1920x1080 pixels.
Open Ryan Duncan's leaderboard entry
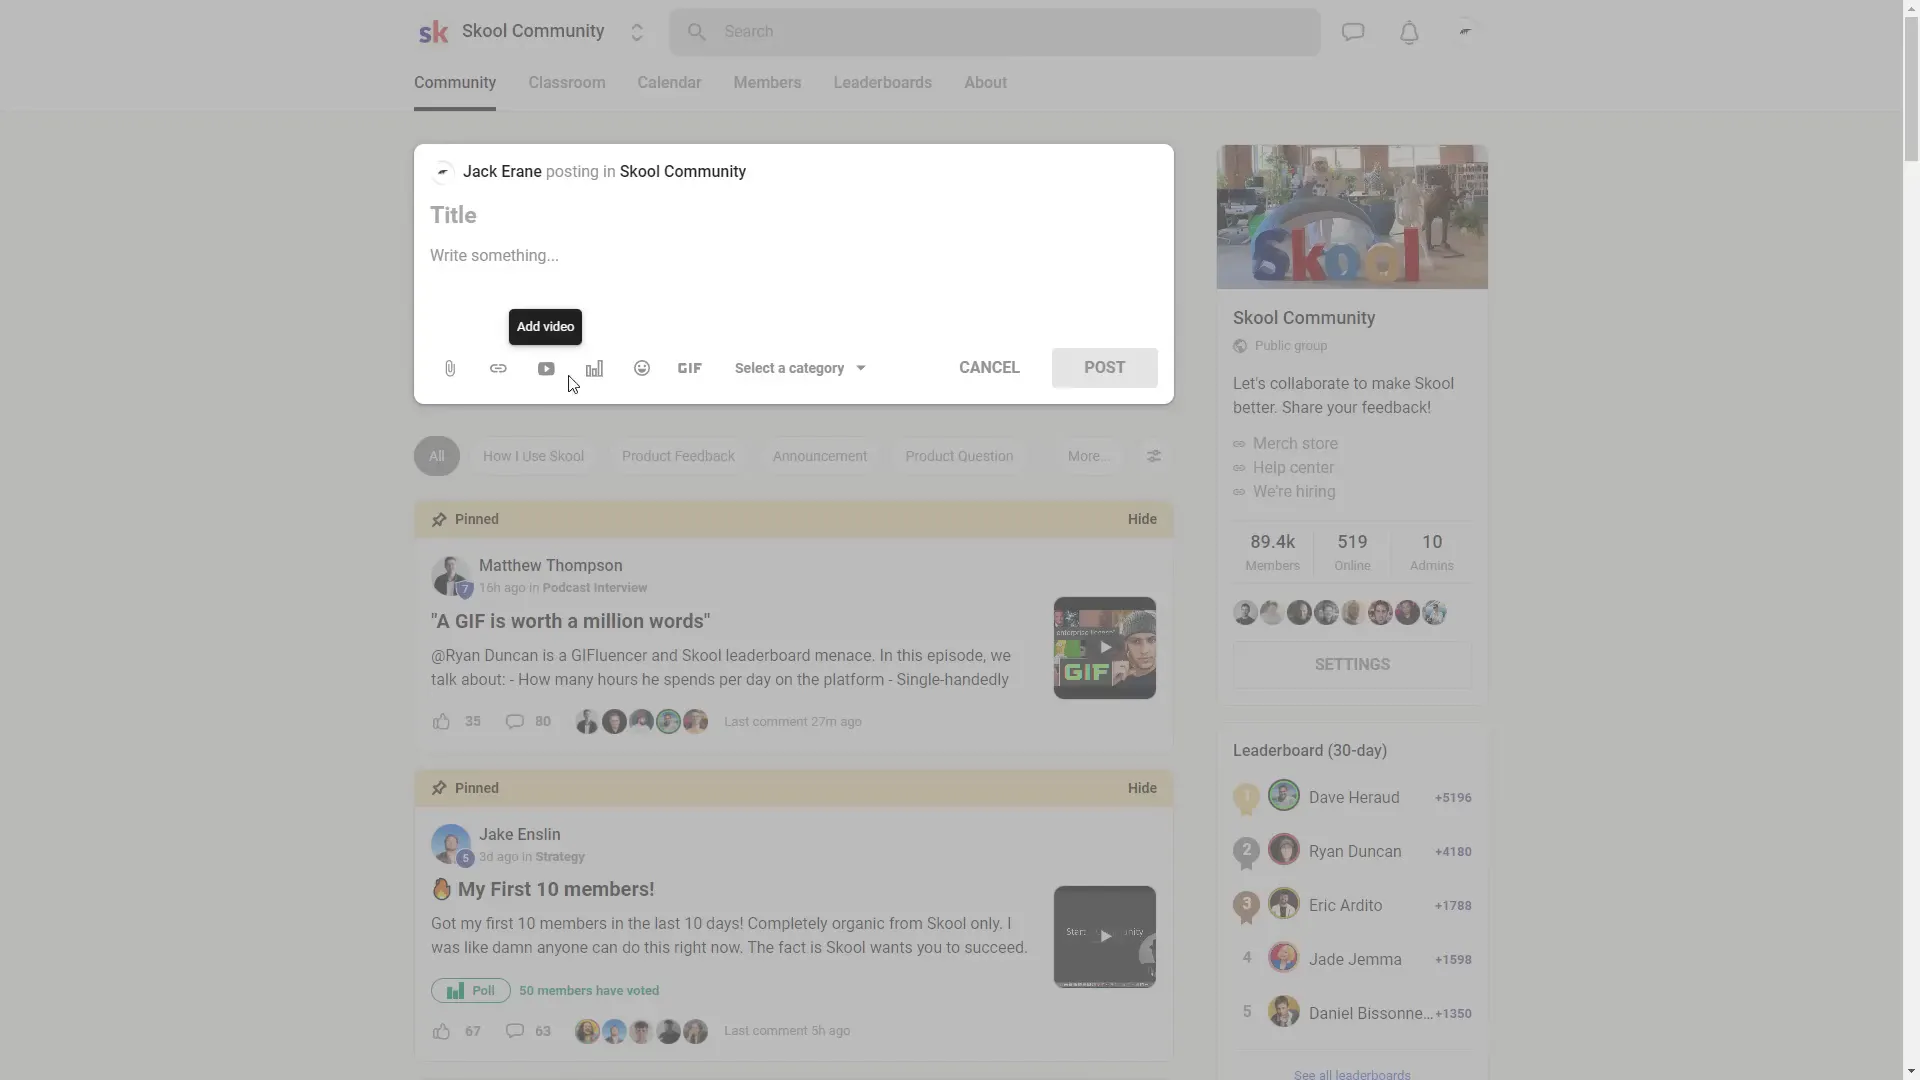(1352, 852)
